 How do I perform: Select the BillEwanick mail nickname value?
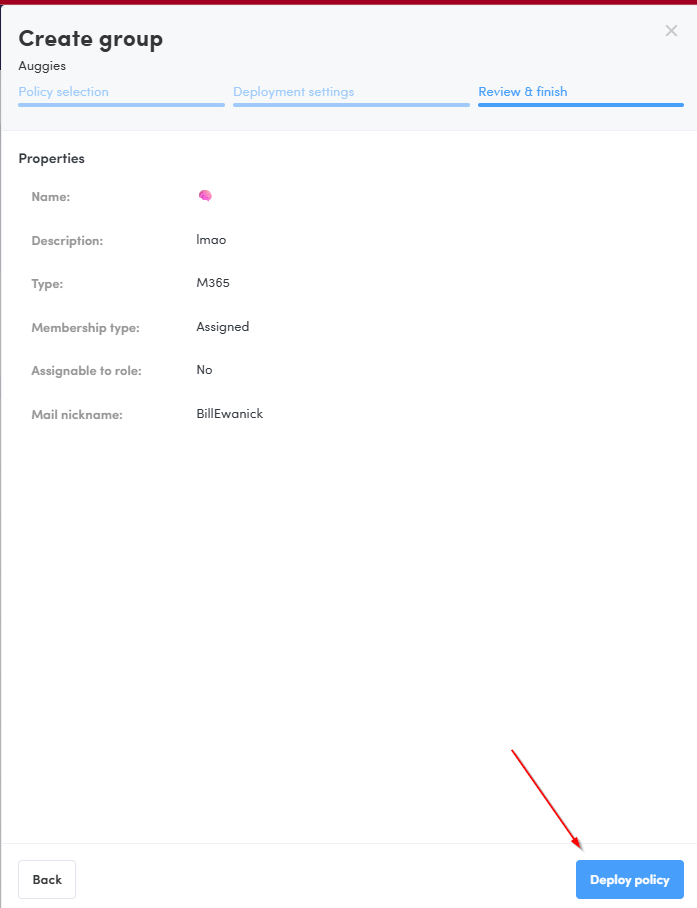(x=230, y=413)
